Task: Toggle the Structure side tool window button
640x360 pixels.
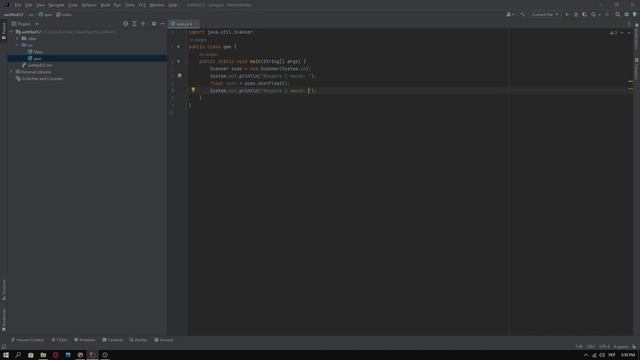Action: coord(4,290)
